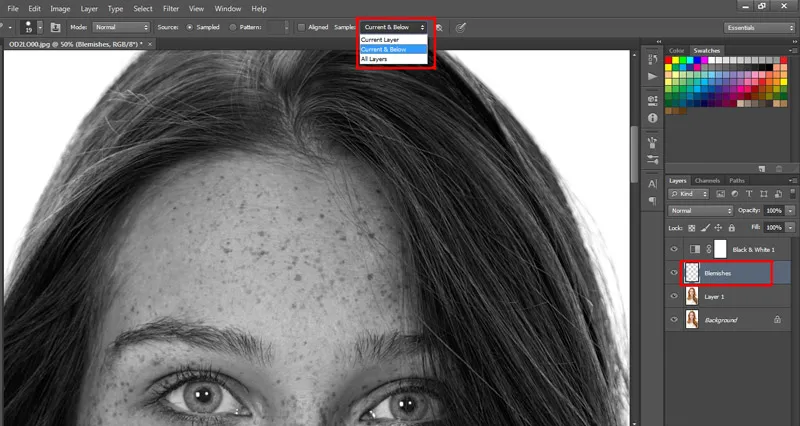Choose Current Layer from the Sample list
Viewport: 800px width, 426px height.
[x=393, y=39]
